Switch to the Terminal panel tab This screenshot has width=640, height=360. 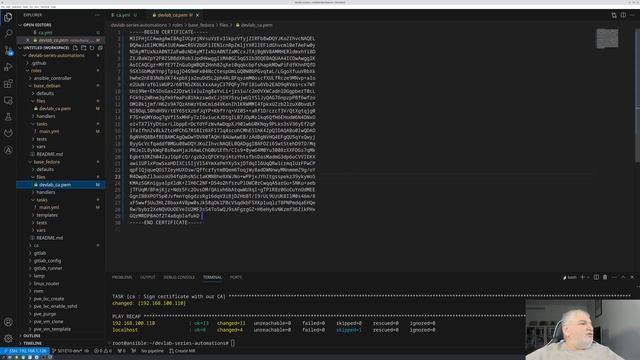click(x=212, y=277)
